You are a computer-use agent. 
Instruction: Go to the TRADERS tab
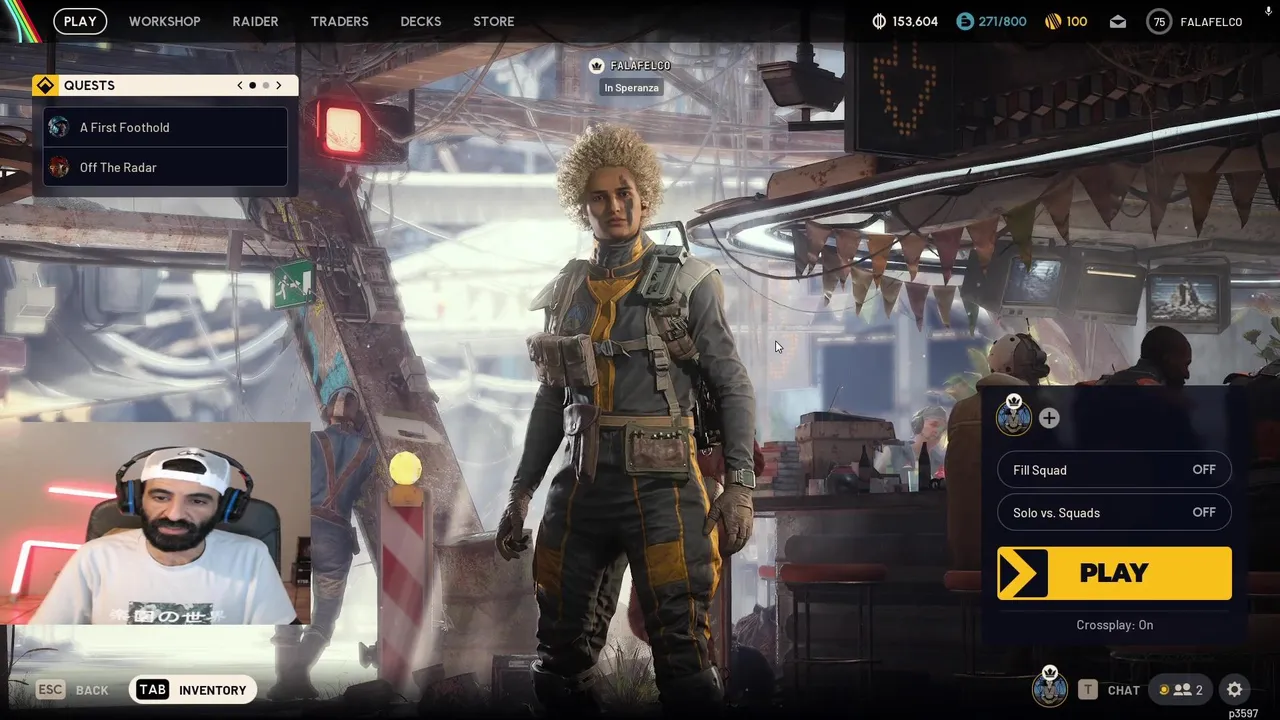339,21
